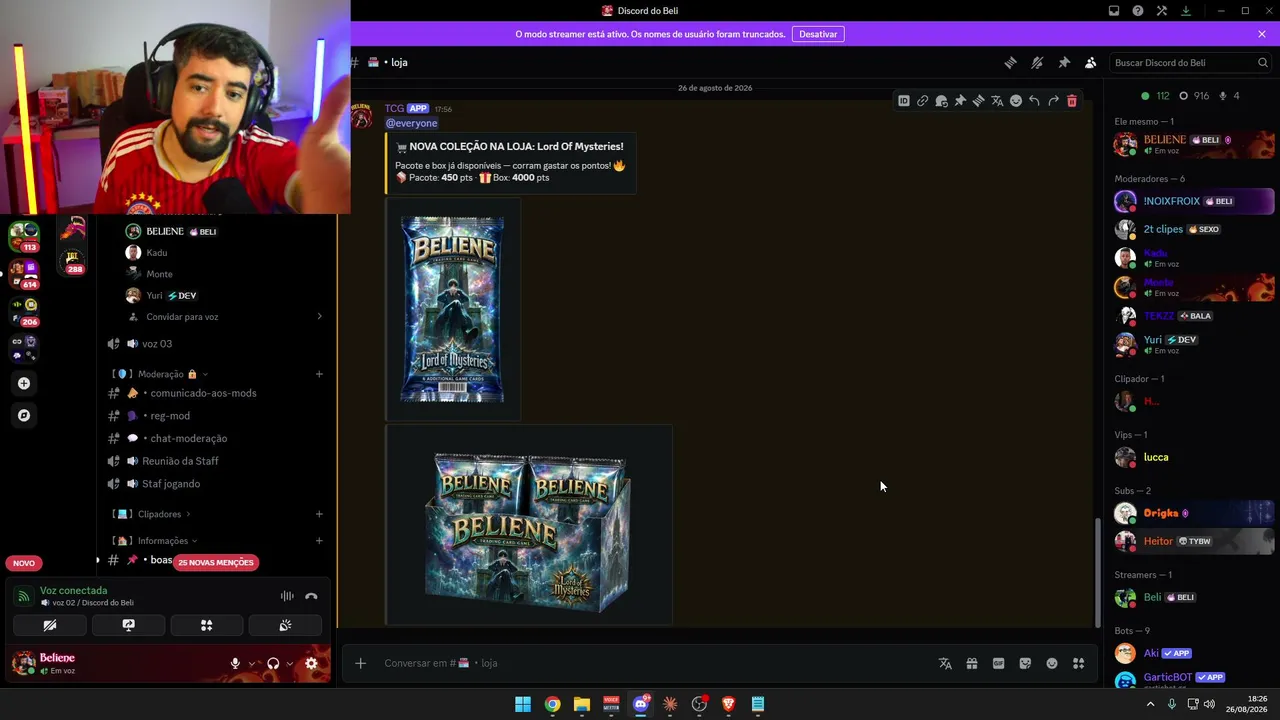This screenshot has height=720, width=1280.
Task: Translate the TCG message using hover toolbar
Action: click(x=997, y=101)
